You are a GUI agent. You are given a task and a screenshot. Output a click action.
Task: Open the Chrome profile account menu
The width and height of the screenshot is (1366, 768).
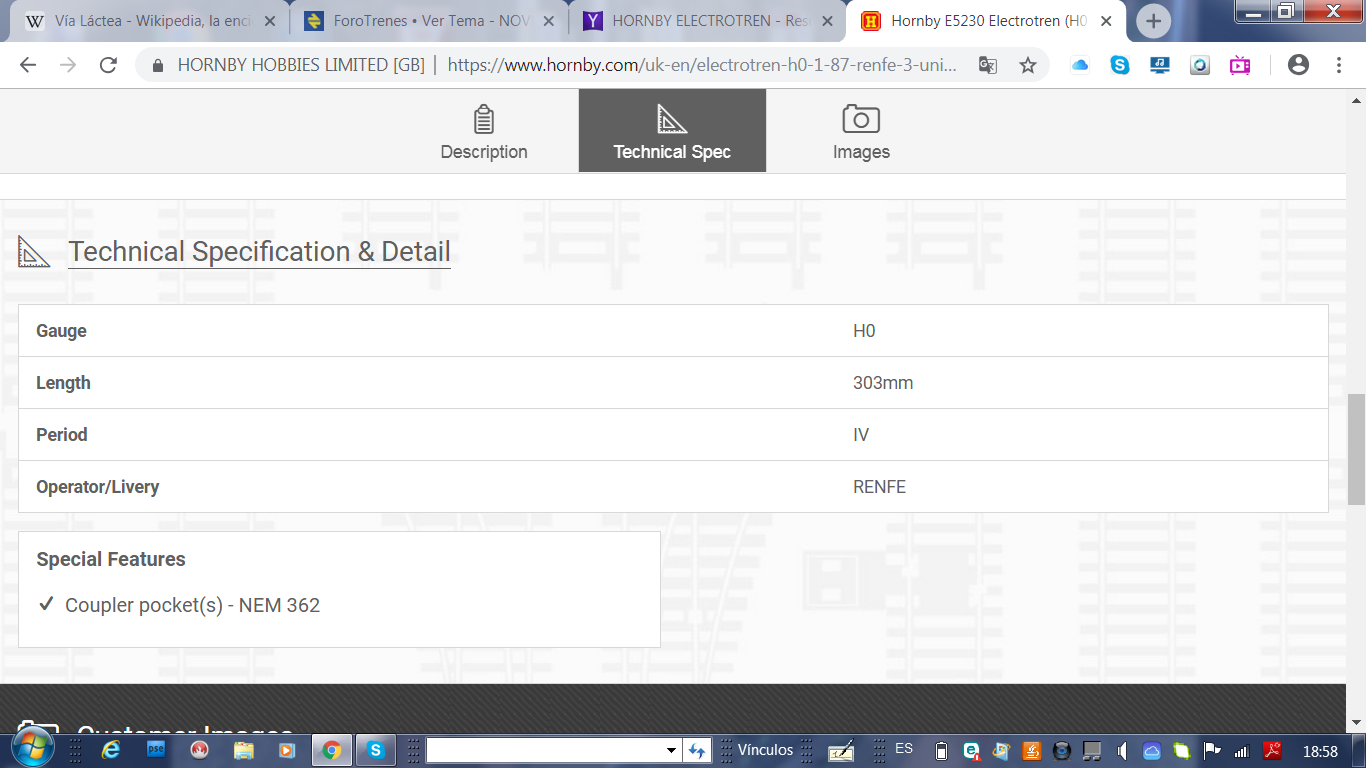[1298, 65]
